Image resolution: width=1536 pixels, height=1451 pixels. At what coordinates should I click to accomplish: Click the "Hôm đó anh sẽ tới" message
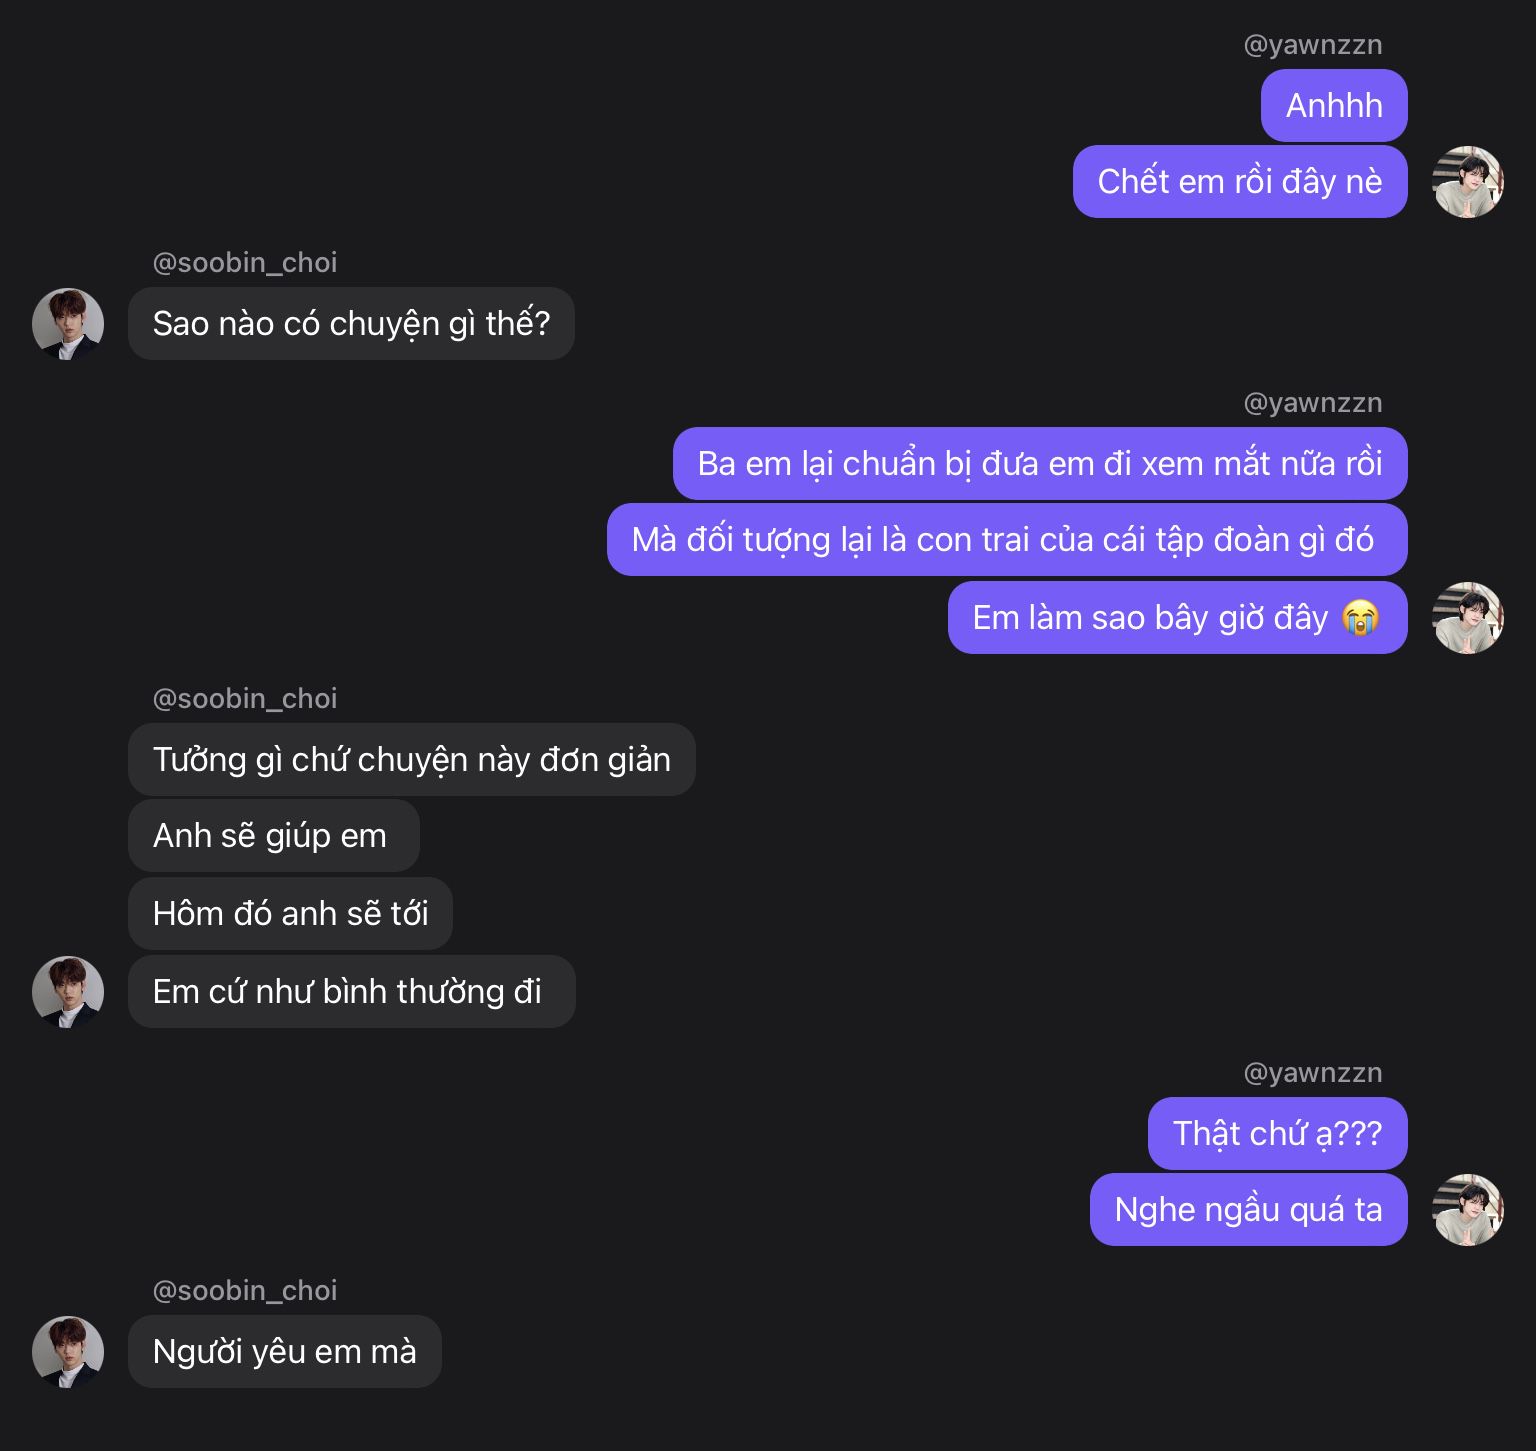click(x=290, y=914)
